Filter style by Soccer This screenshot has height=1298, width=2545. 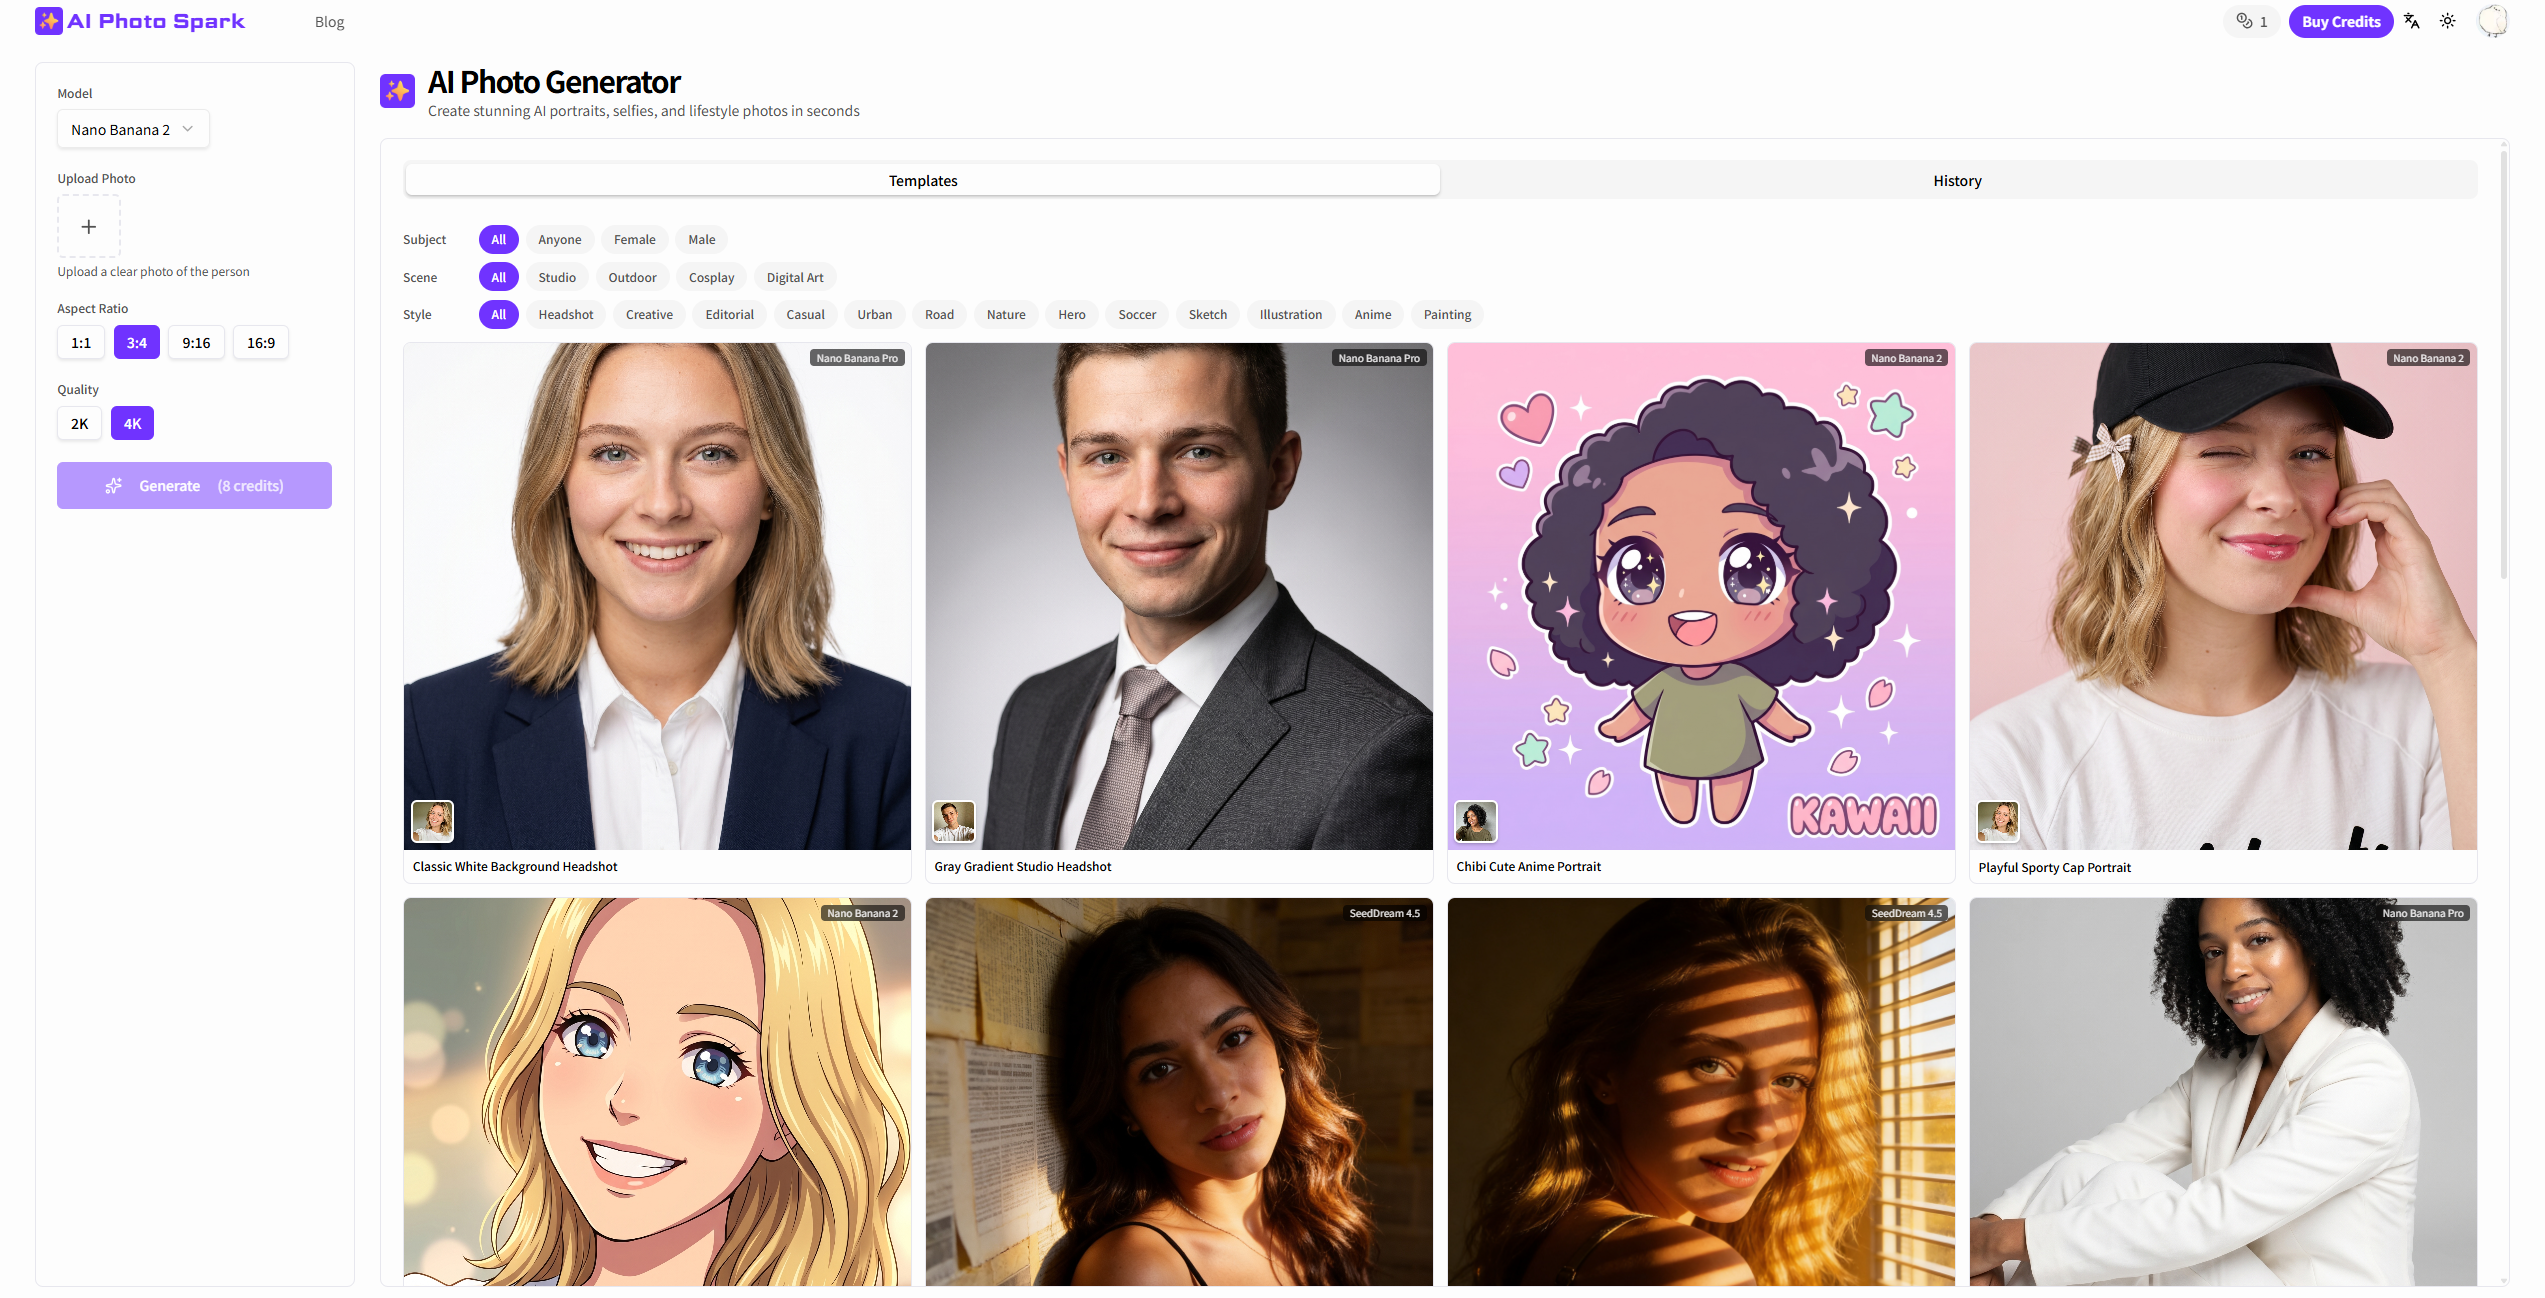coord(1138,315)
